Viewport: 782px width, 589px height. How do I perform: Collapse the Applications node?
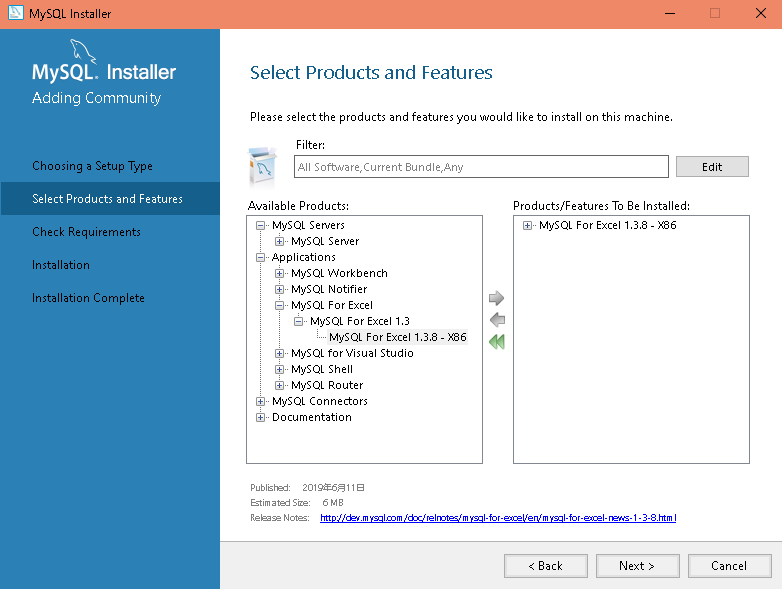pyautogui.click(x=260, y=257)
